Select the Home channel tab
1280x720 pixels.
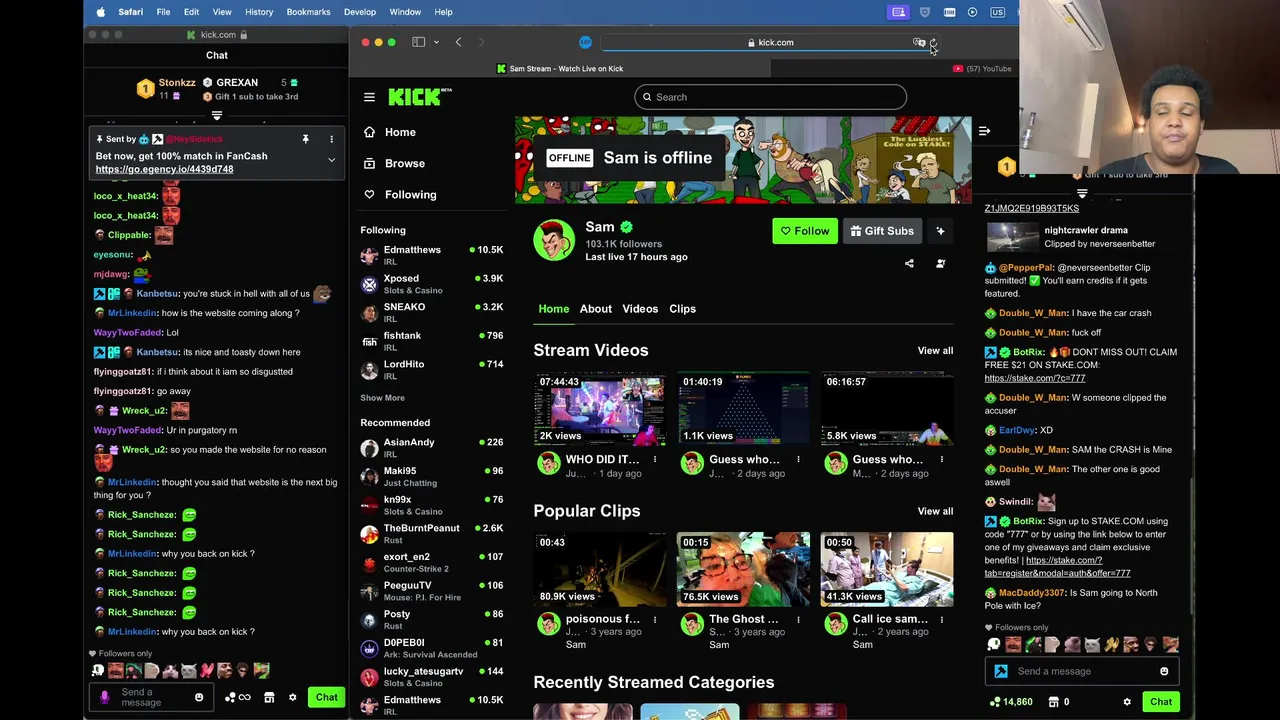pyautogui.click(x=553, y=309)
